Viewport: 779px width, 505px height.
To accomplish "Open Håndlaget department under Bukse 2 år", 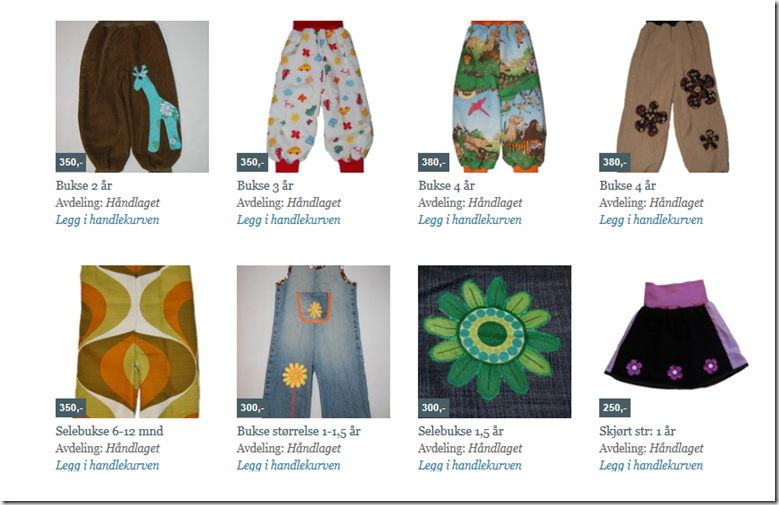I will [x=133, y=203].
